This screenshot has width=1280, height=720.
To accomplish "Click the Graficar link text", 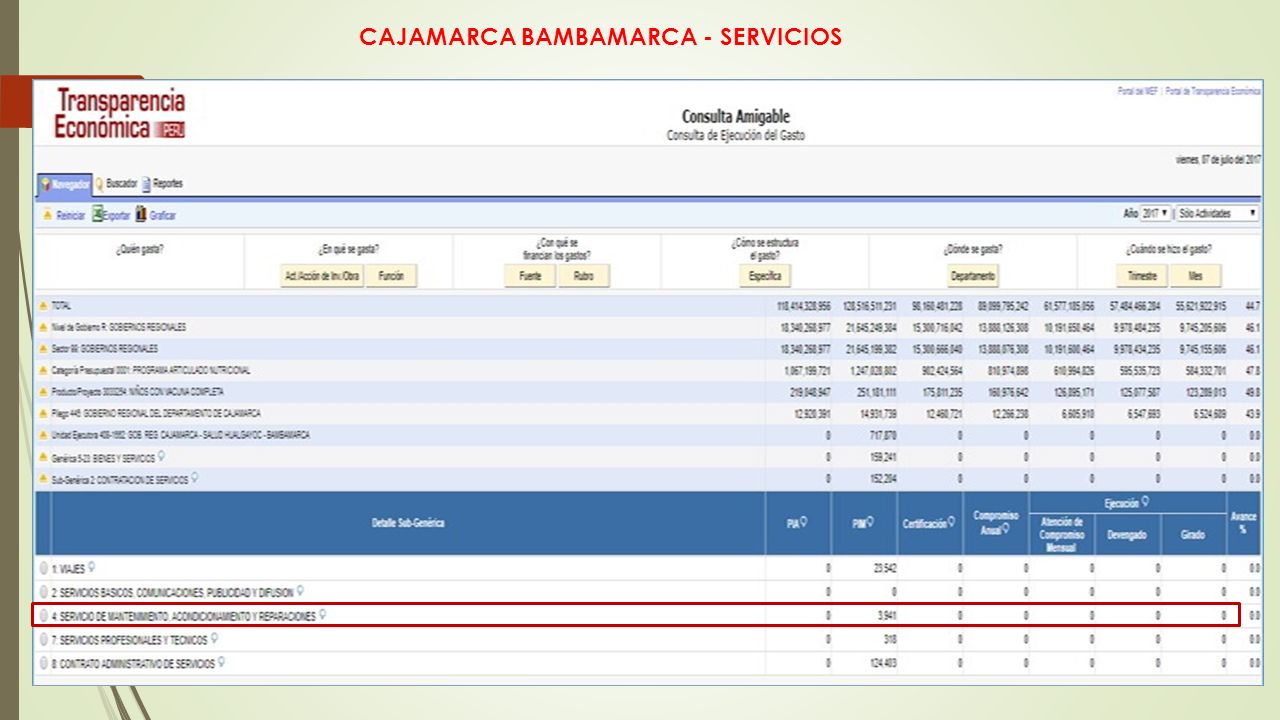I will coord(163,215).
